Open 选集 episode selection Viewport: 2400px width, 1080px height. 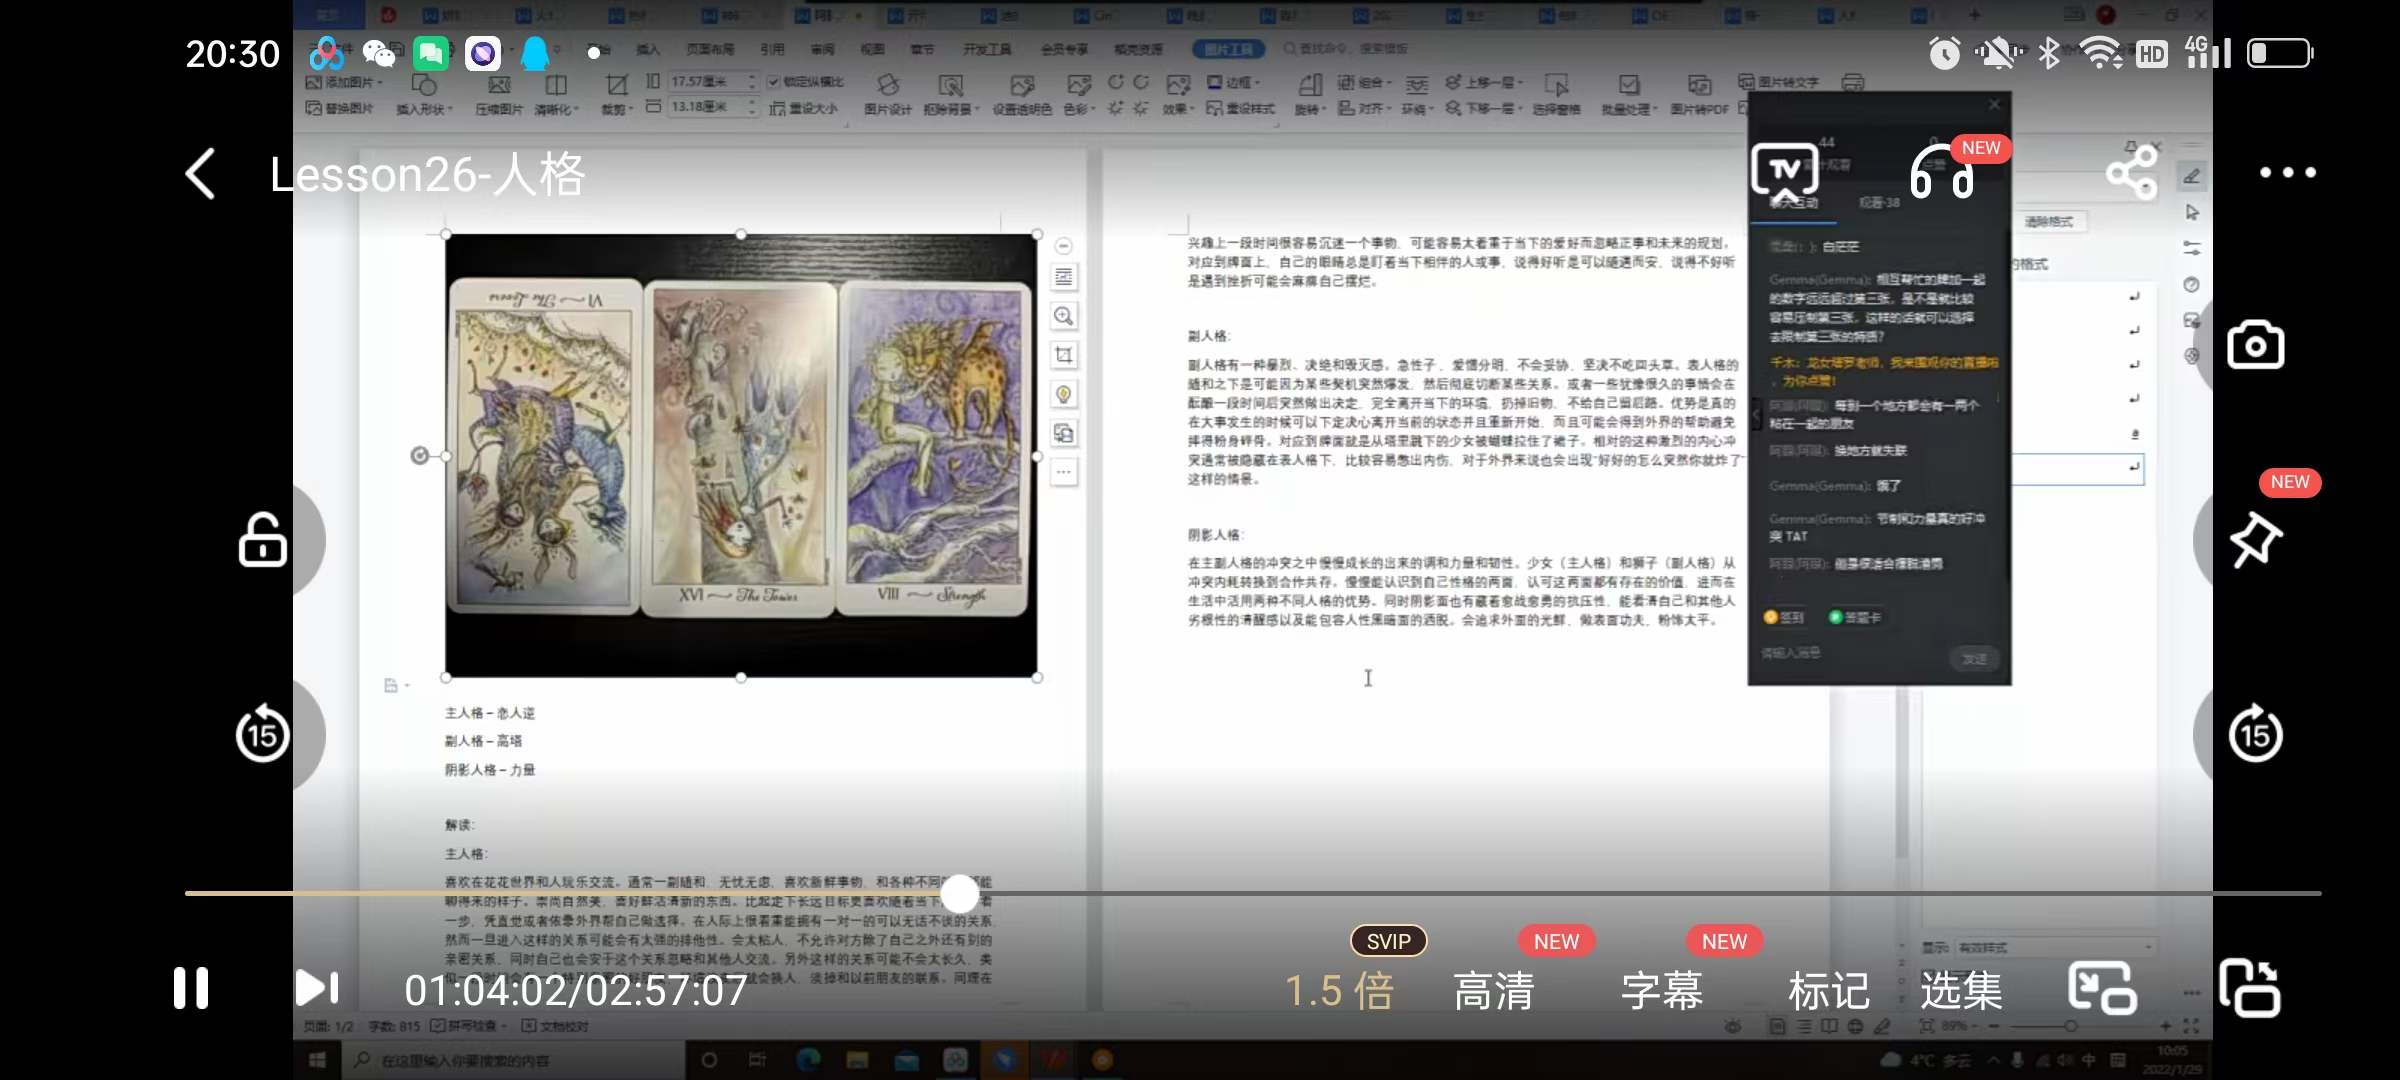pos(1962,990)
